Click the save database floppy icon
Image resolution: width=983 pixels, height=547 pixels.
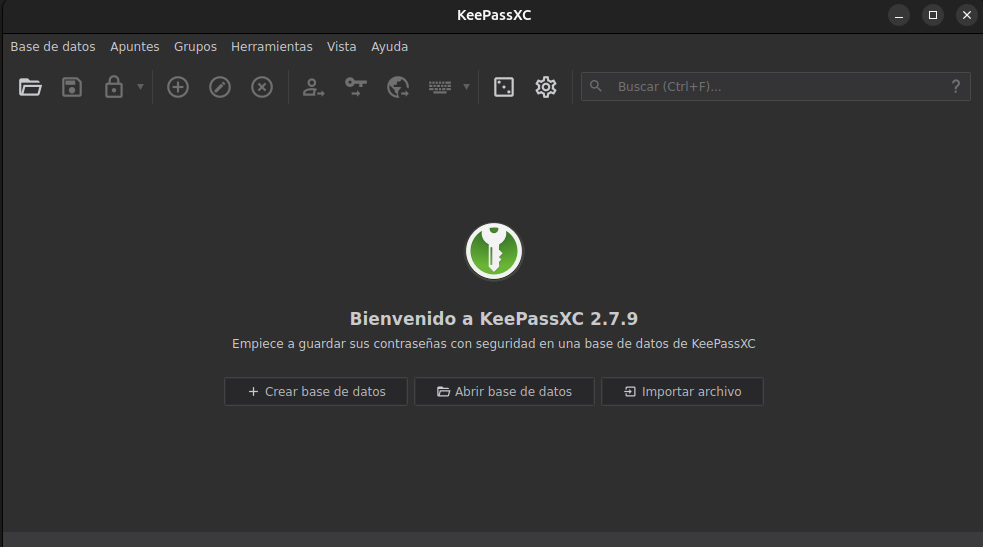pos(72,87)
